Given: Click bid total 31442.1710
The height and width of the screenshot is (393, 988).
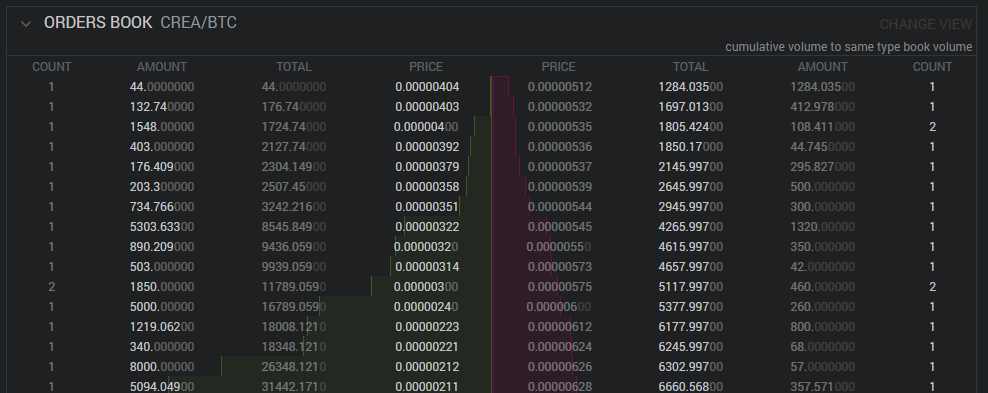Looking at the screenshot, I should click(294, 387).
